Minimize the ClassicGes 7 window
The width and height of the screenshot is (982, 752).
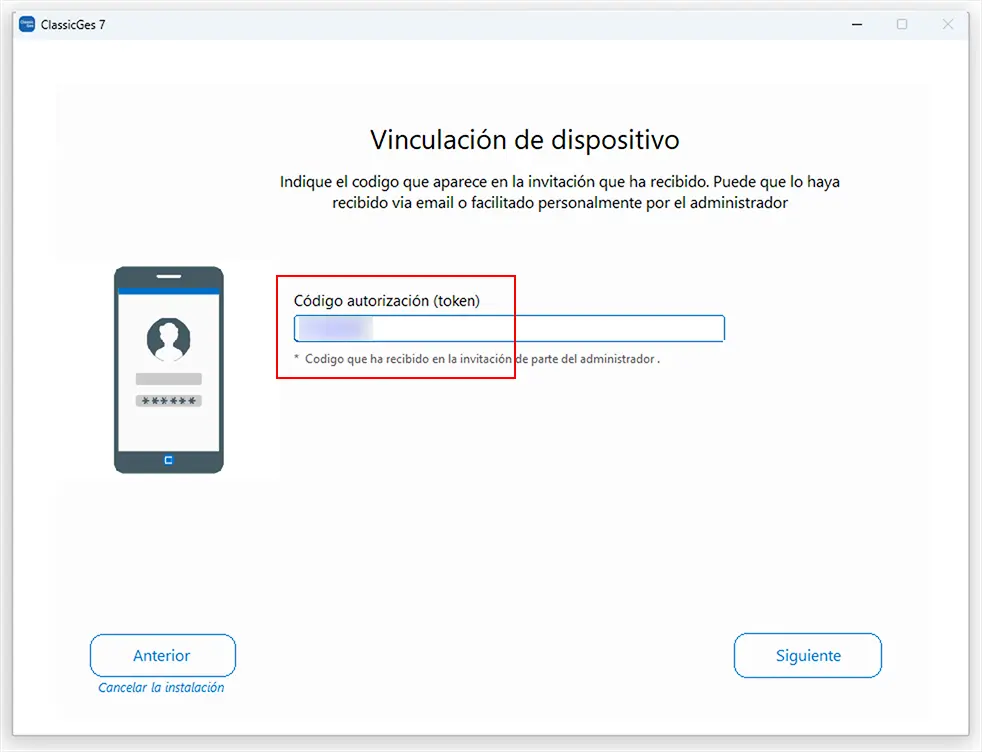tap(857, 24)
